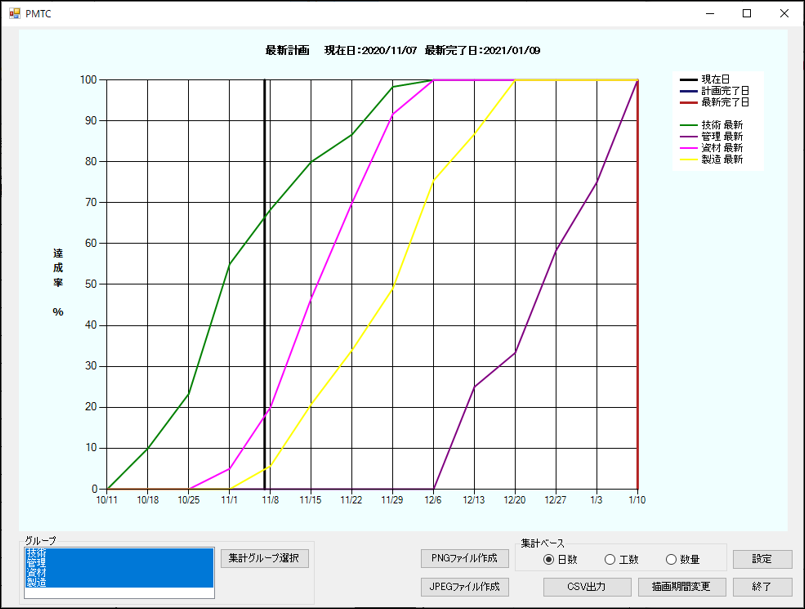805x609 pixels.
Task: Click the 11/1 x-axis date label
Action: 229,500
